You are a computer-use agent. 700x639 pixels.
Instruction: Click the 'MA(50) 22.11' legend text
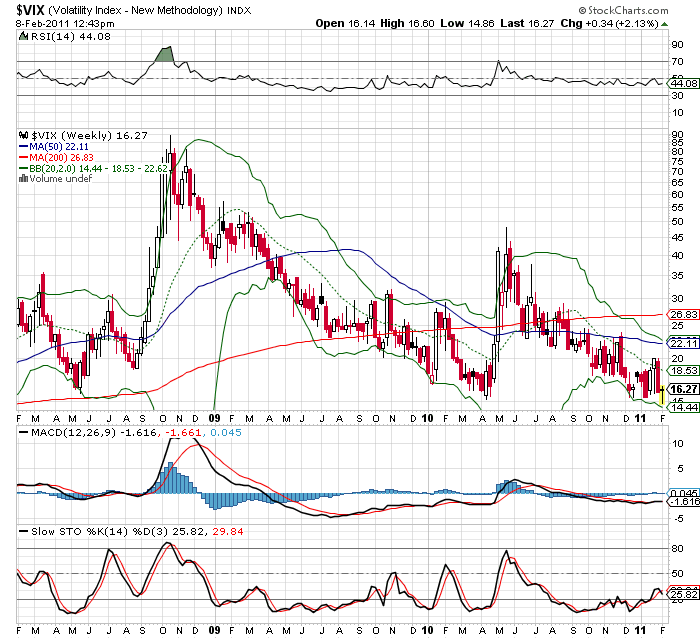[x=59, y=146]
